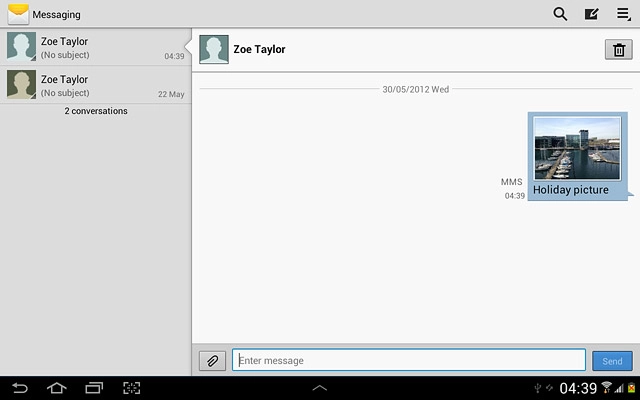Take a screenshot with capture icon
Viewport: 640px width, 400px height.
[x=131, y=388]
